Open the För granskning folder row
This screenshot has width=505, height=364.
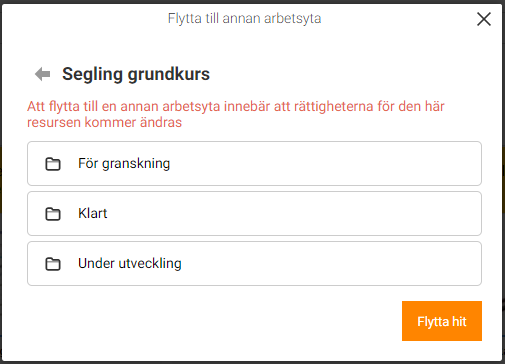254,163
